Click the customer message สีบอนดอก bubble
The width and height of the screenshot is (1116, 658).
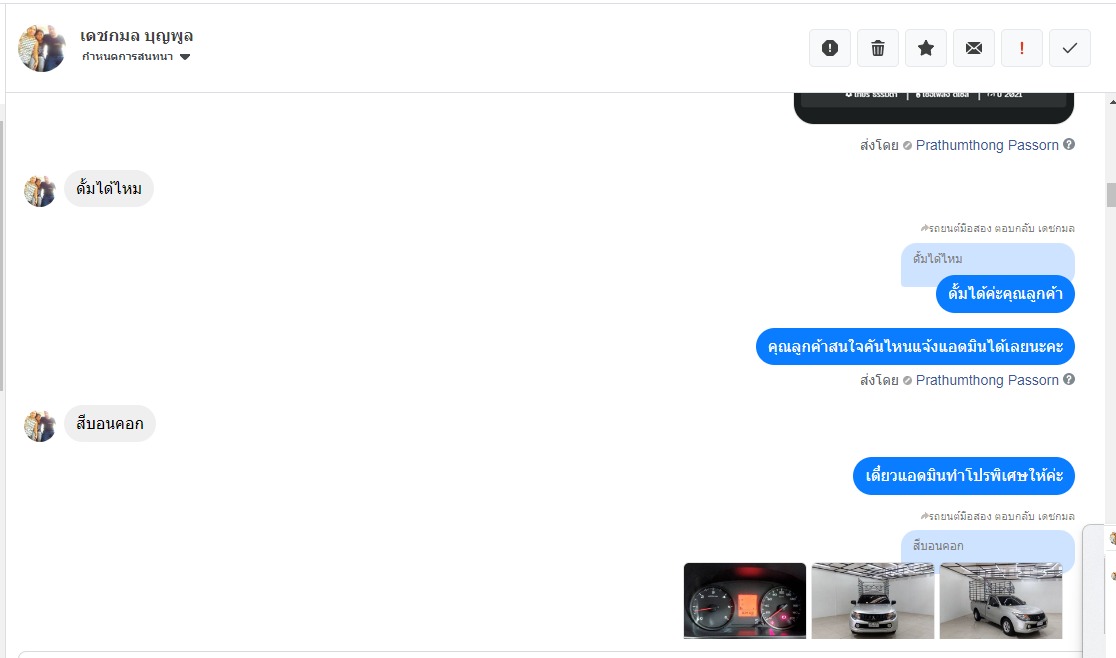[x=110, y=423]
